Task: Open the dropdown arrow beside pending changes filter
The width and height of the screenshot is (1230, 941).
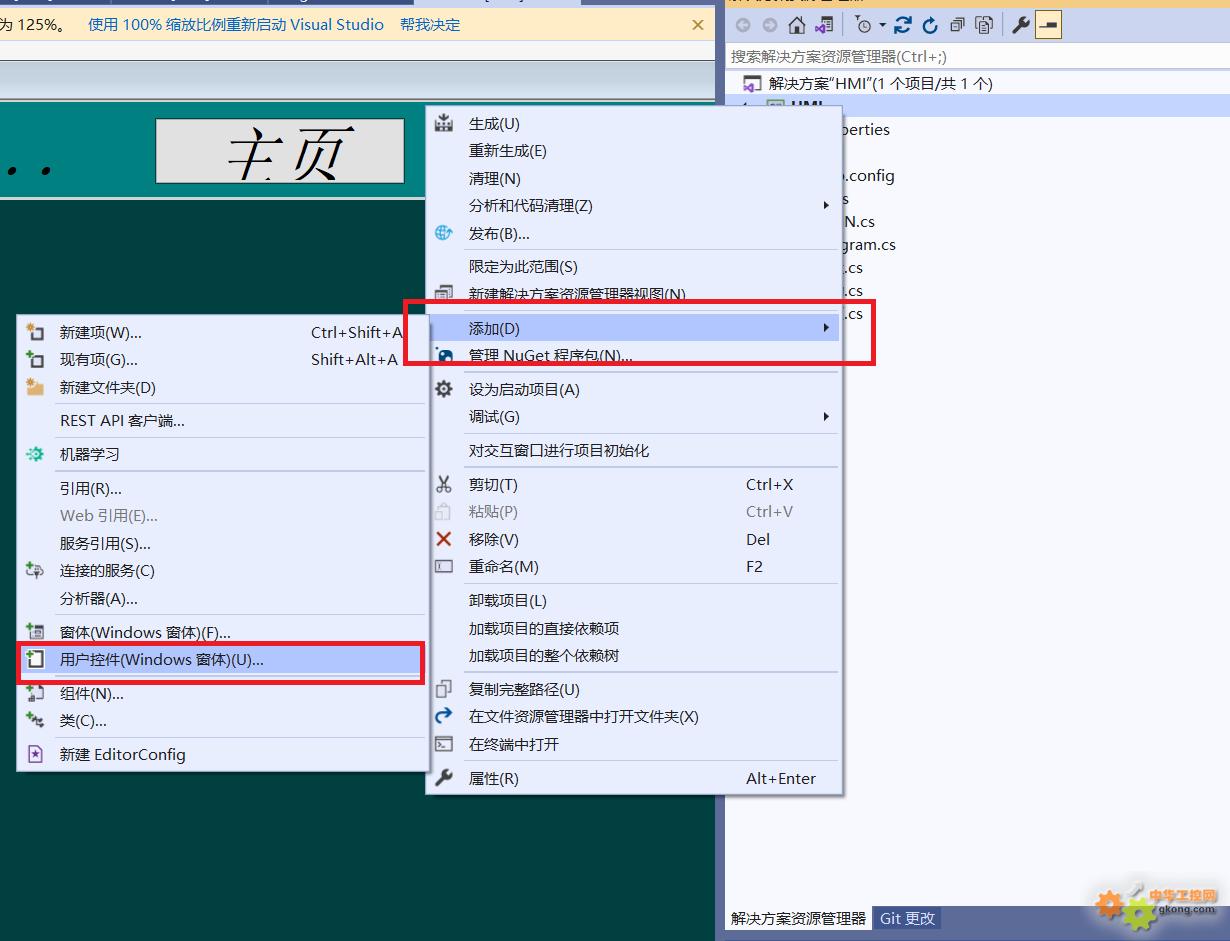Action: point(883,26)
